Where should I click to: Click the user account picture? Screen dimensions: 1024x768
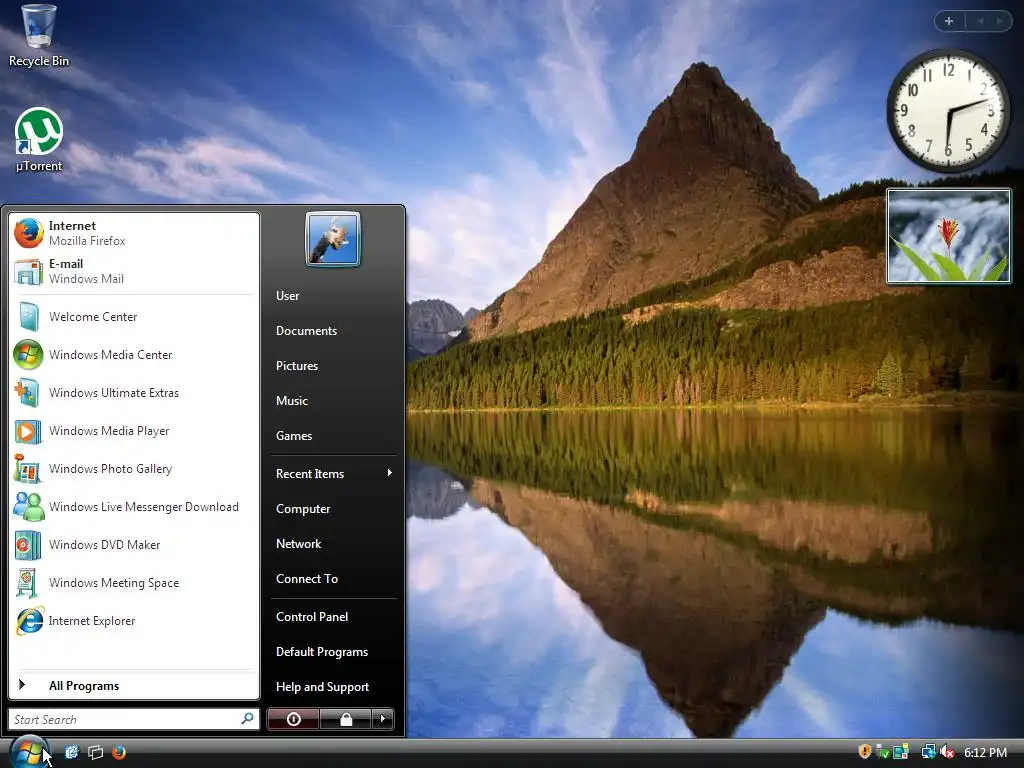pos(332,239)
